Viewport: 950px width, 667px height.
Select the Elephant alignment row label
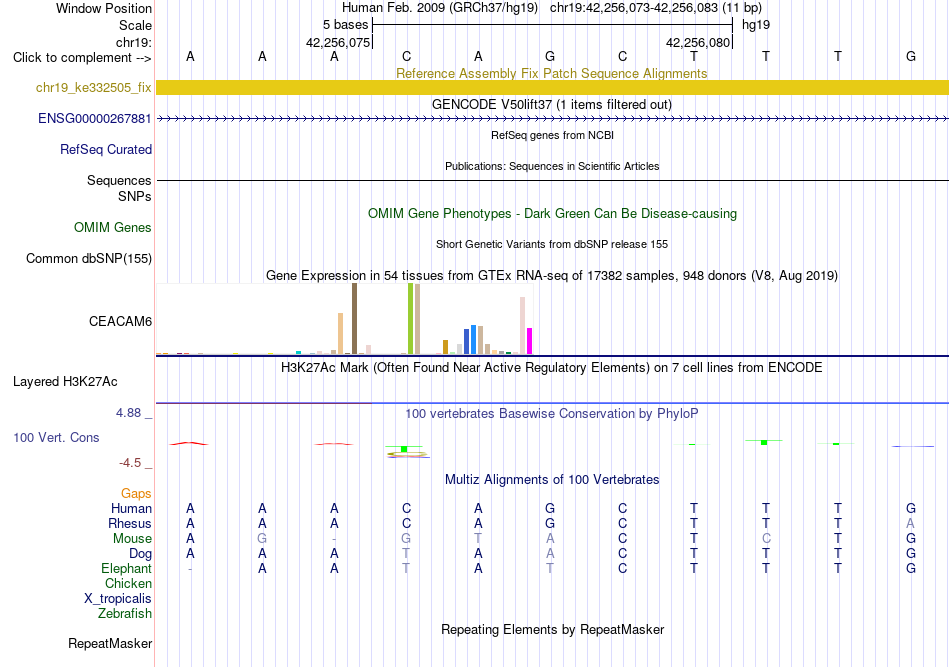tap(127, 569)
